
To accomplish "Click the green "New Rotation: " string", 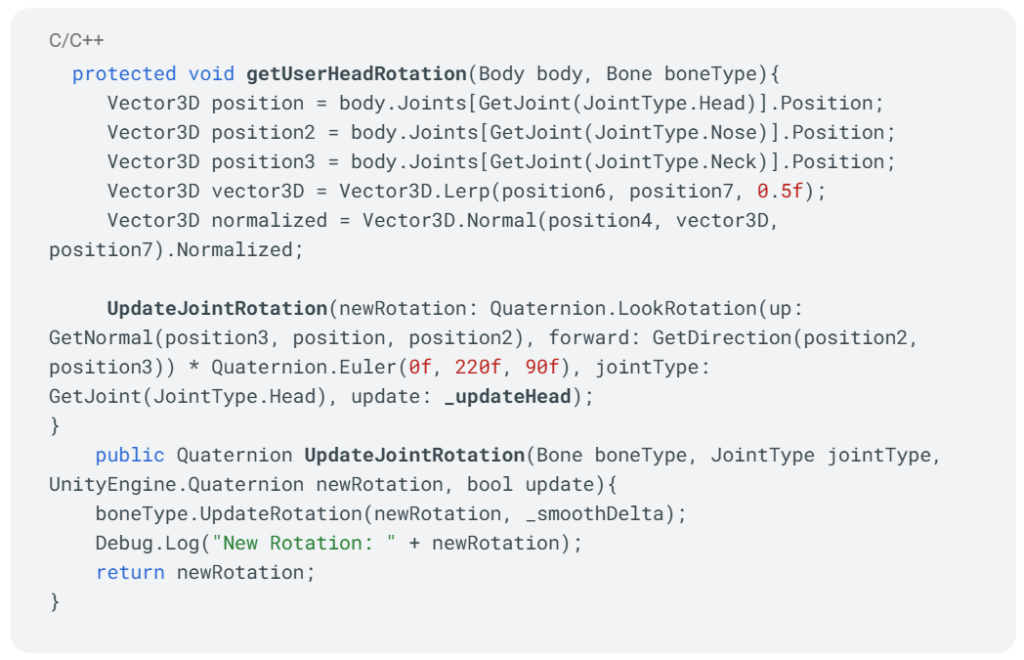I will tap(304, 543).
